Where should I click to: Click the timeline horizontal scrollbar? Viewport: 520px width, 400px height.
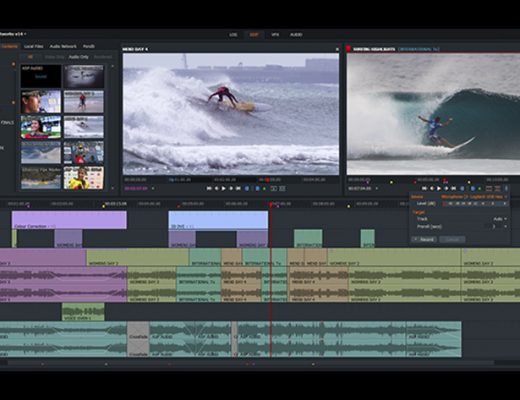click(x=250, y=363)
